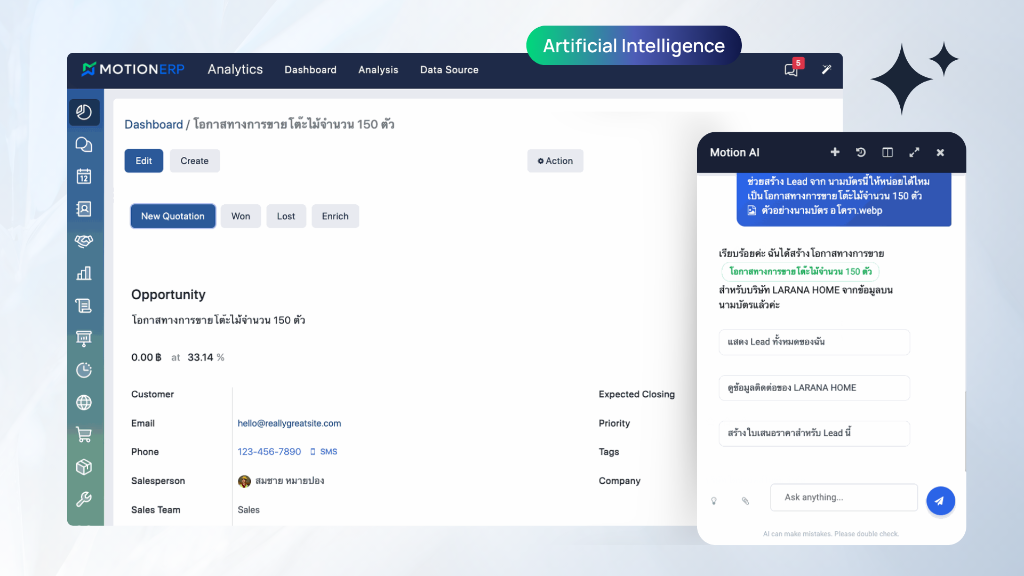Open the contacts book sidebar icon
The height and width of the screenshot is (576, 1024).
pyautogui.click(x=84, y=209)
